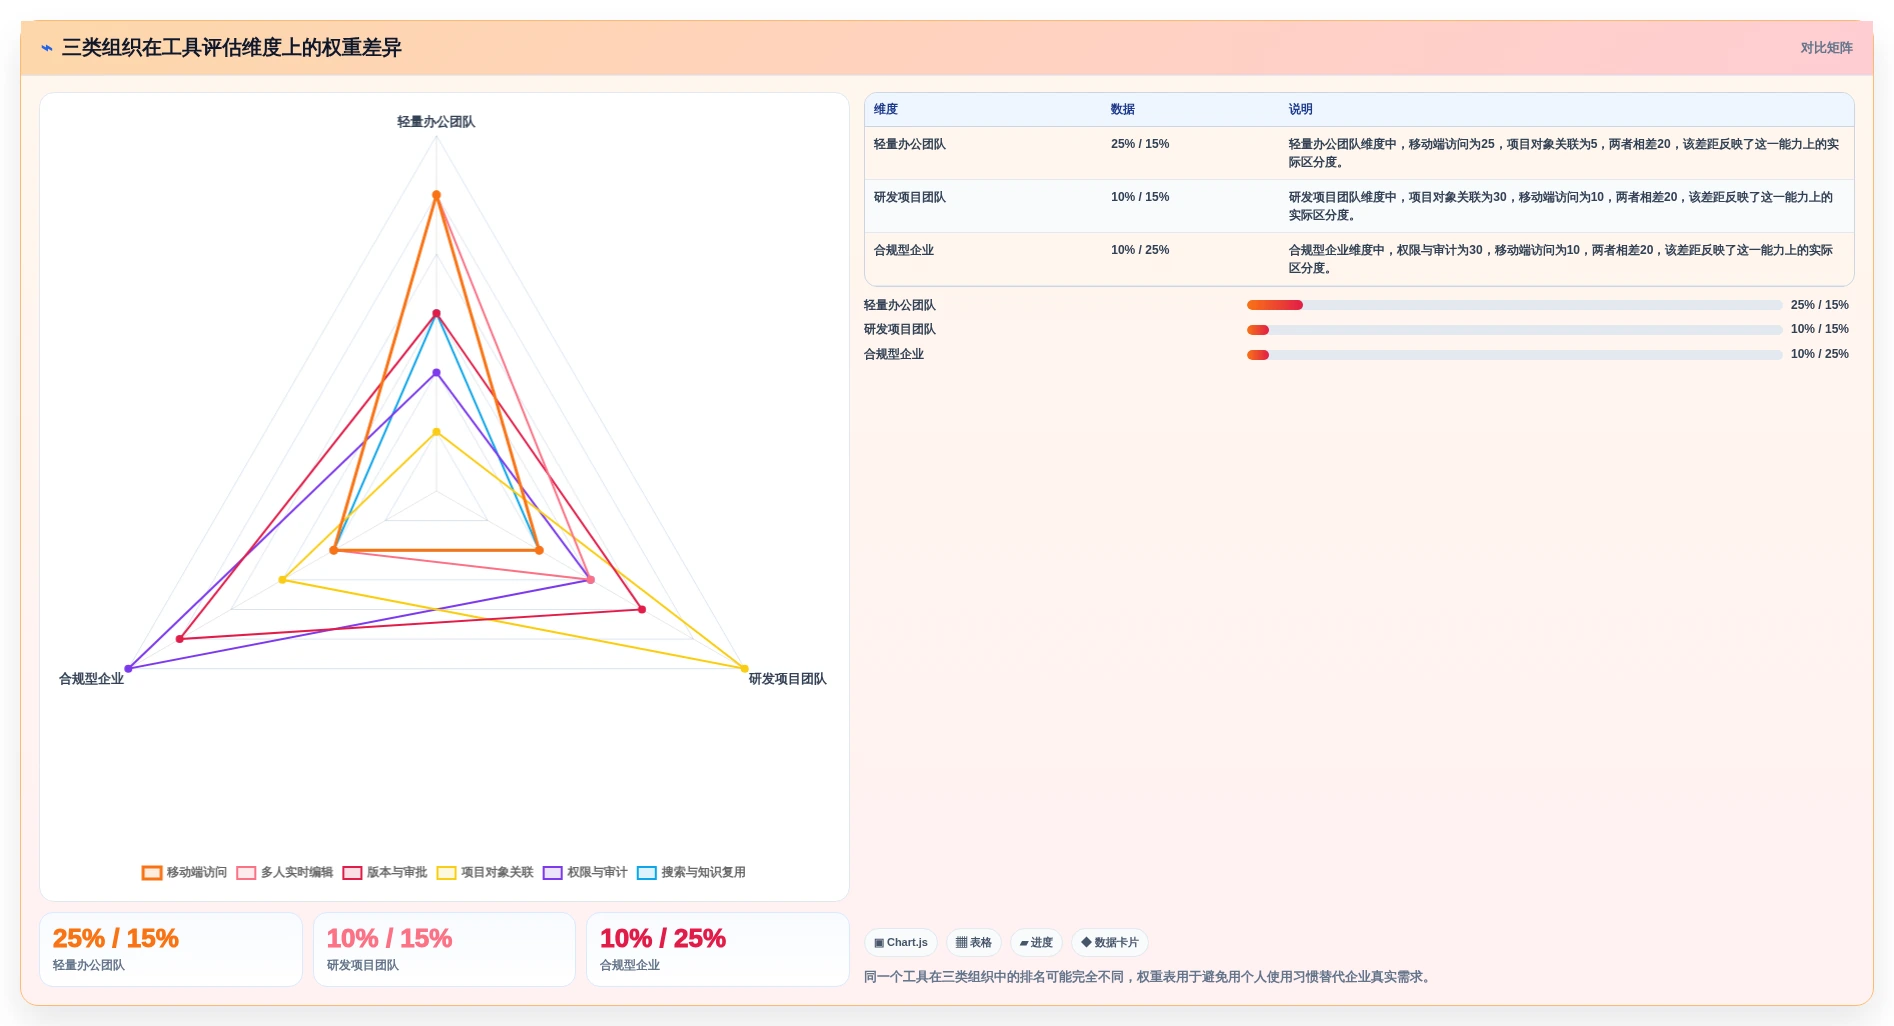Image resolution: width=1894 pixels, height=1026 pixels.
Task: Open the 10% / 15% 研发项目团队 data card
Action: [444, 949]
